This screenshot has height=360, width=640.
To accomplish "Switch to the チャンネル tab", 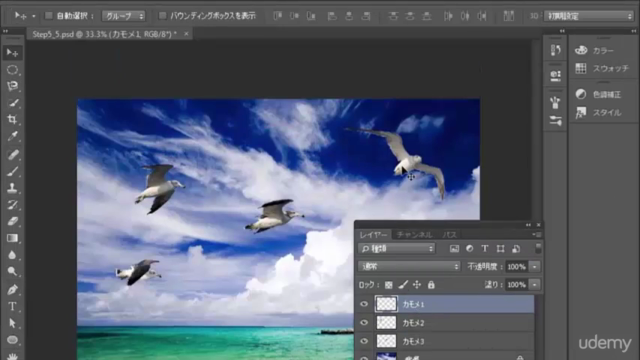I will (x=414, y=235).
